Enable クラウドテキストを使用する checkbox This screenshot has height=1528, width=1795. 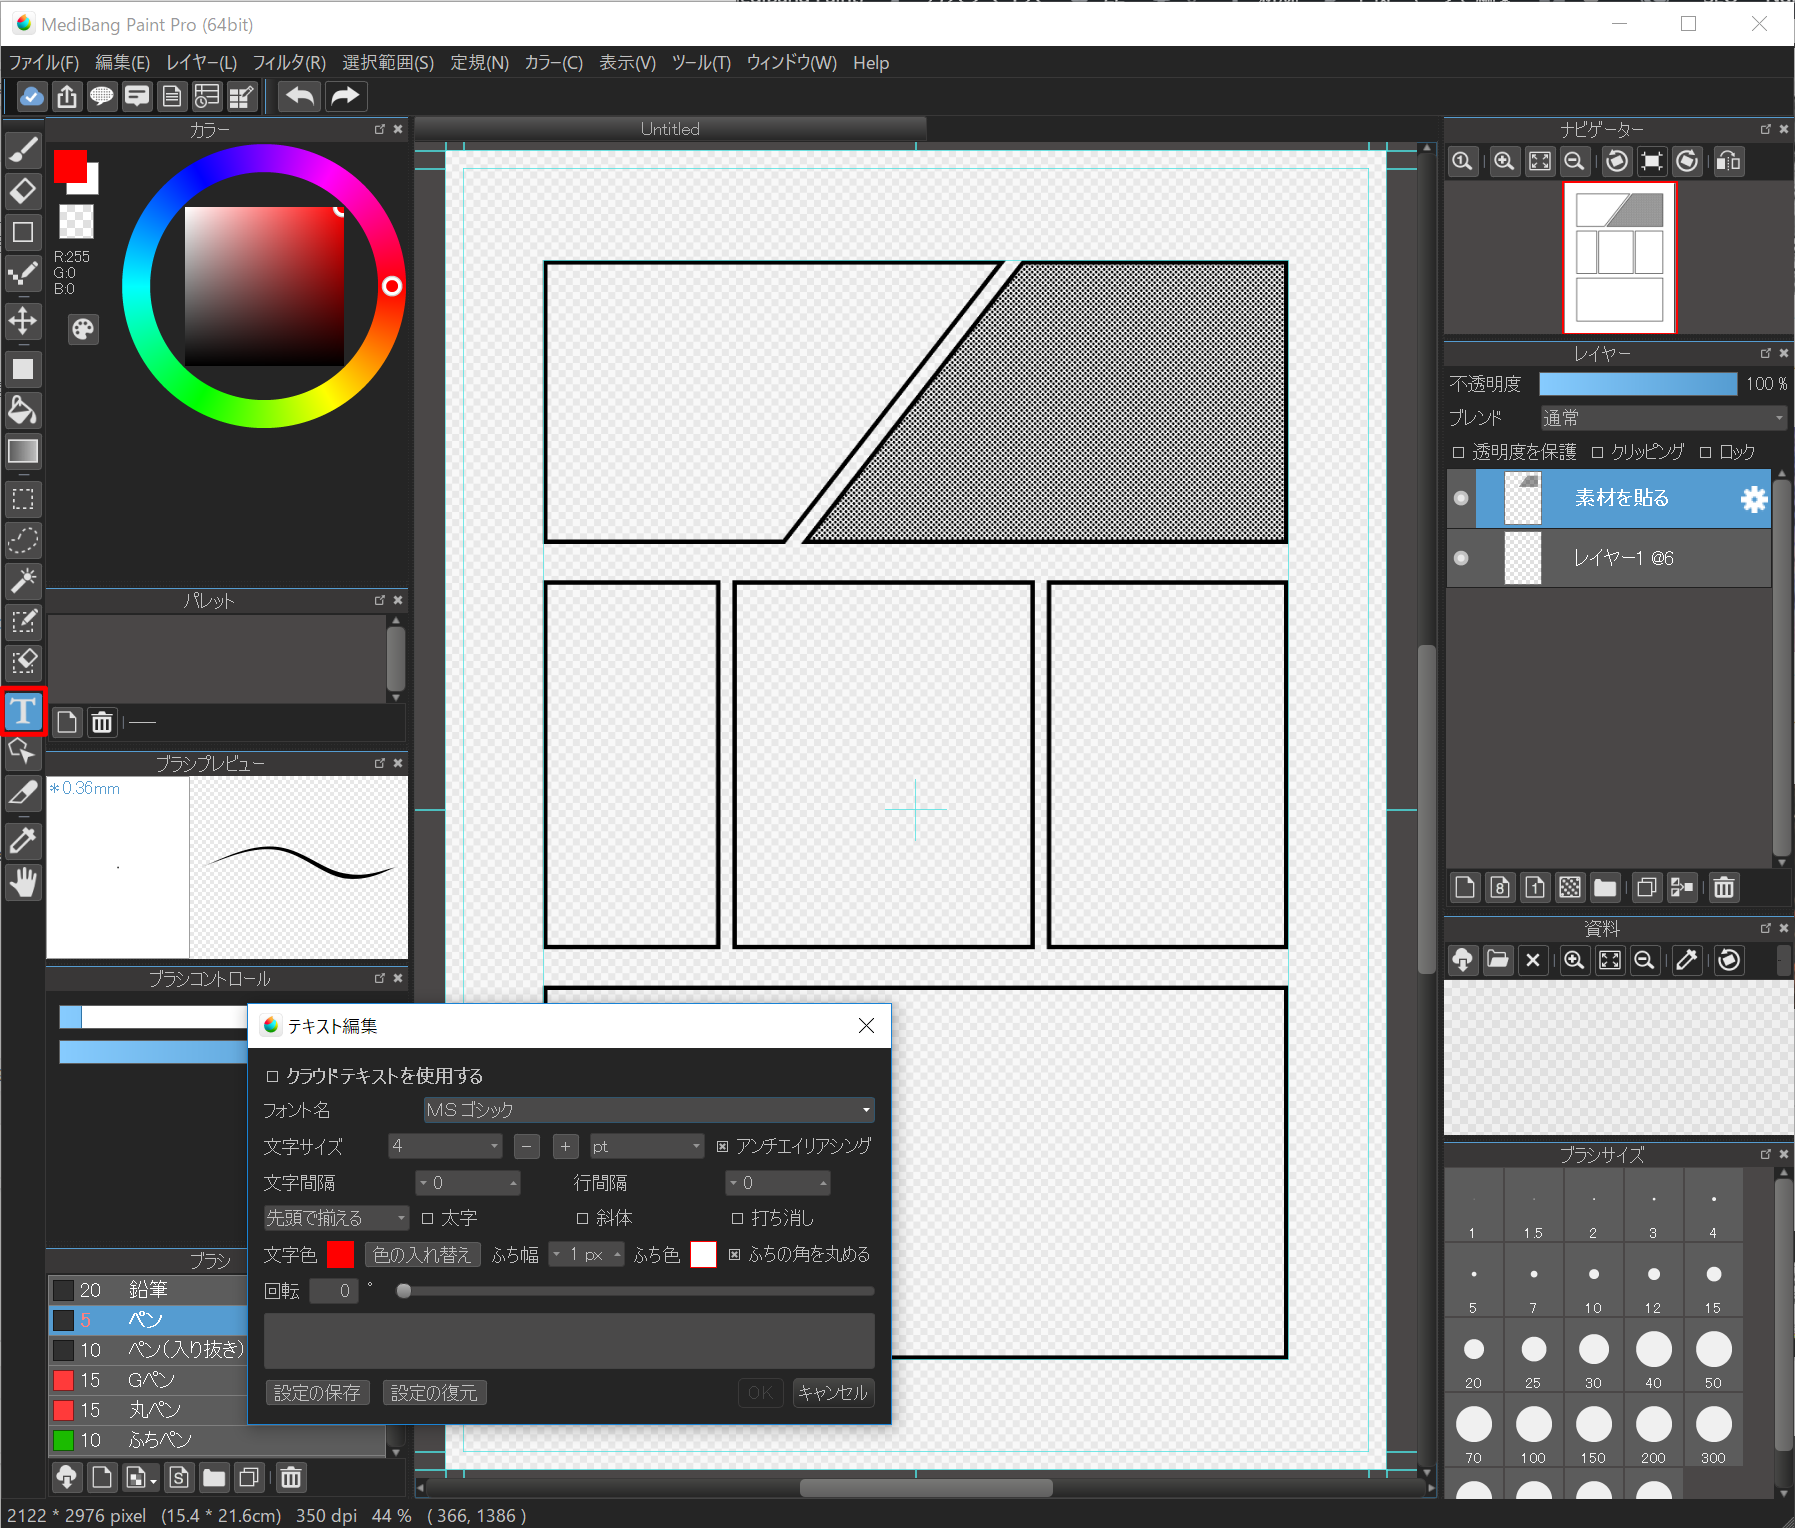click(272, 1076)
